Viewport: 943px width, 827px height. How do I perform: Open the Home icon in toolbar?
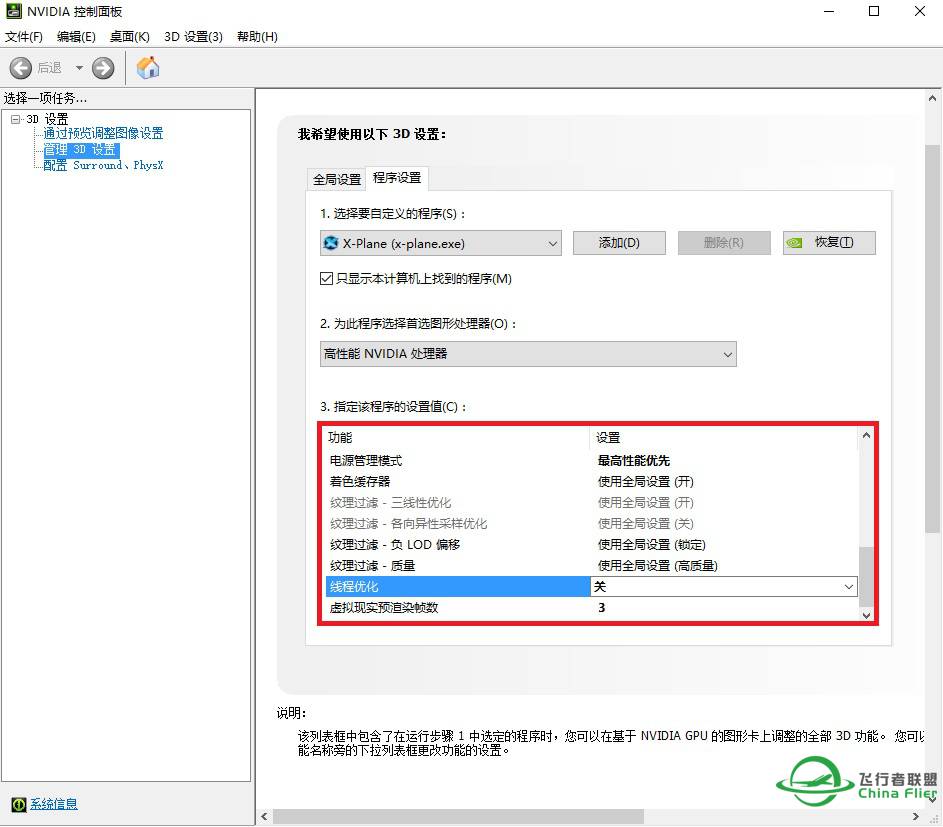pyautogui.click(x=148, y=67)
